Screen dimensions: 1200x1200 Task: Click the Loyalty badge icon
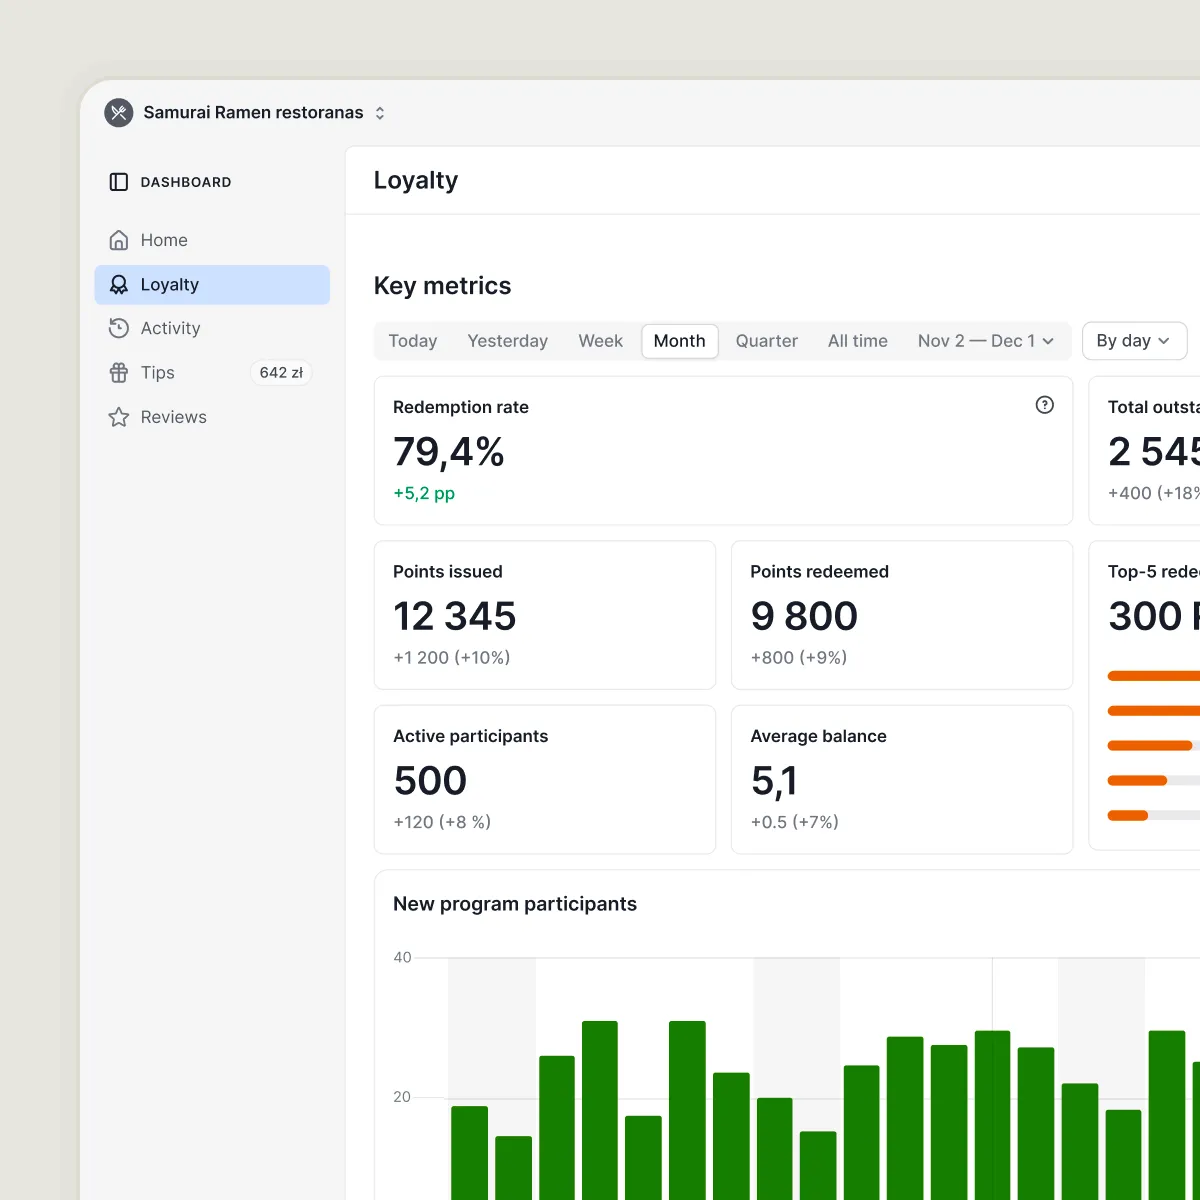tap(119, 285)
